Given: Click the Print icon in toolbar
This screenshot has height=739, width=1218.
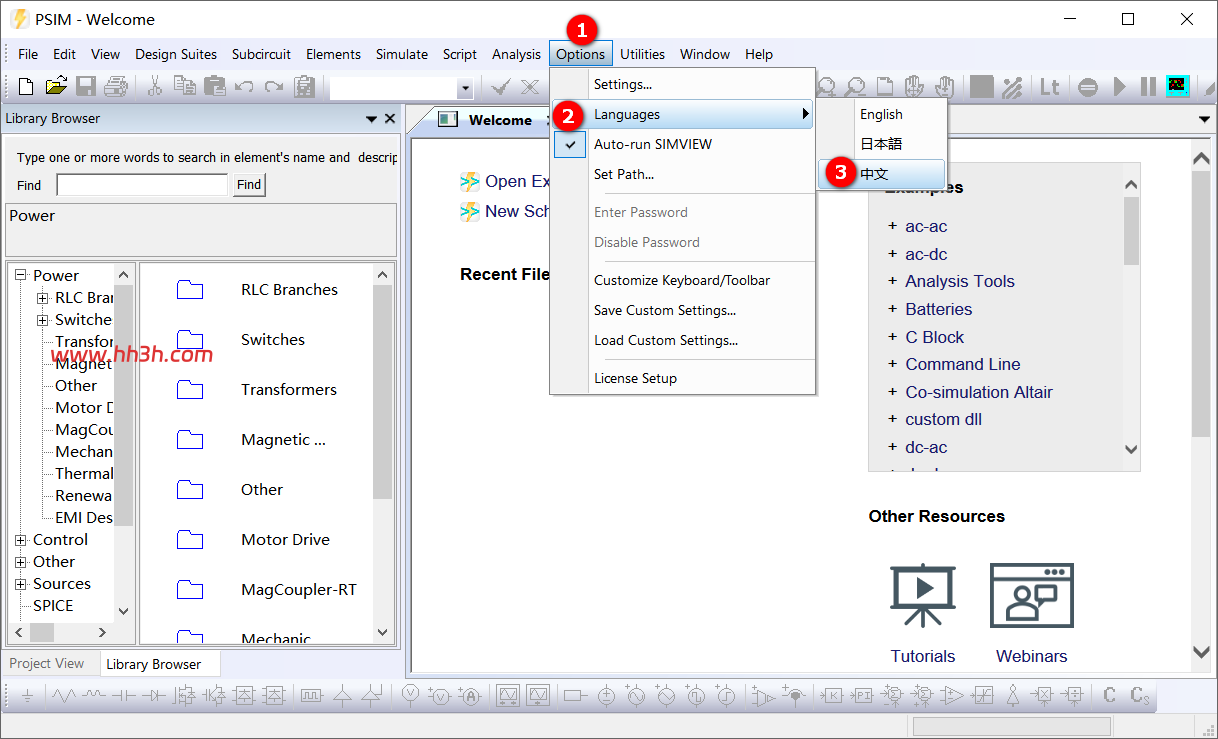Looking at the screenshot, I should point(116,87).
